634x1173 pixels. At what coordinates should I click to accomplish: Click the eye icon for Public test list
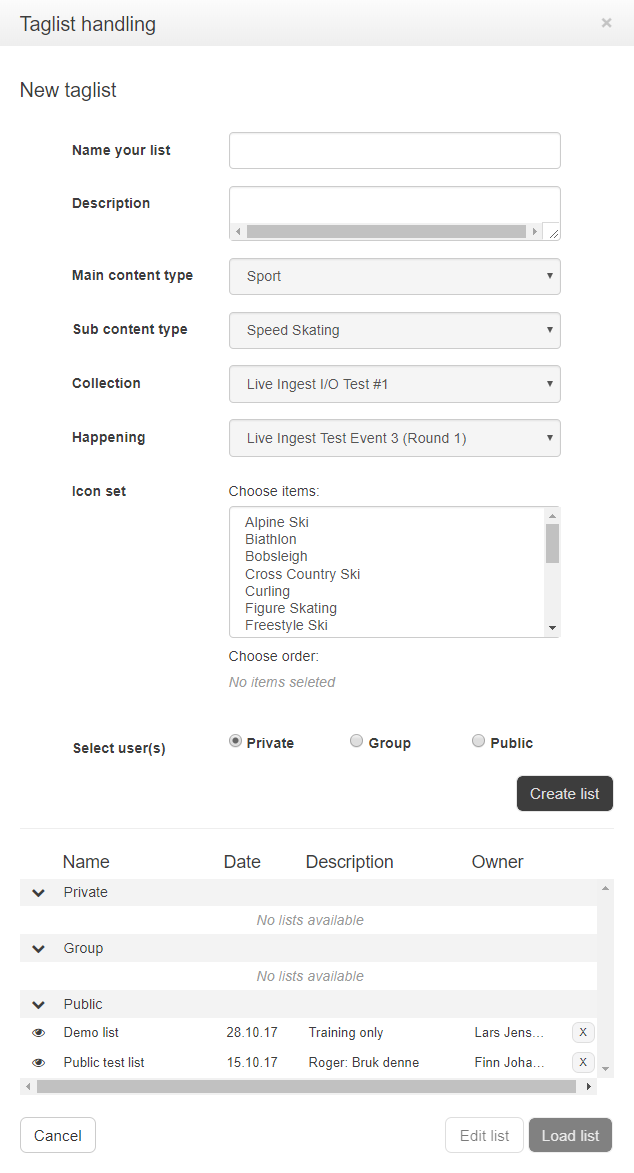[39, 1063]
